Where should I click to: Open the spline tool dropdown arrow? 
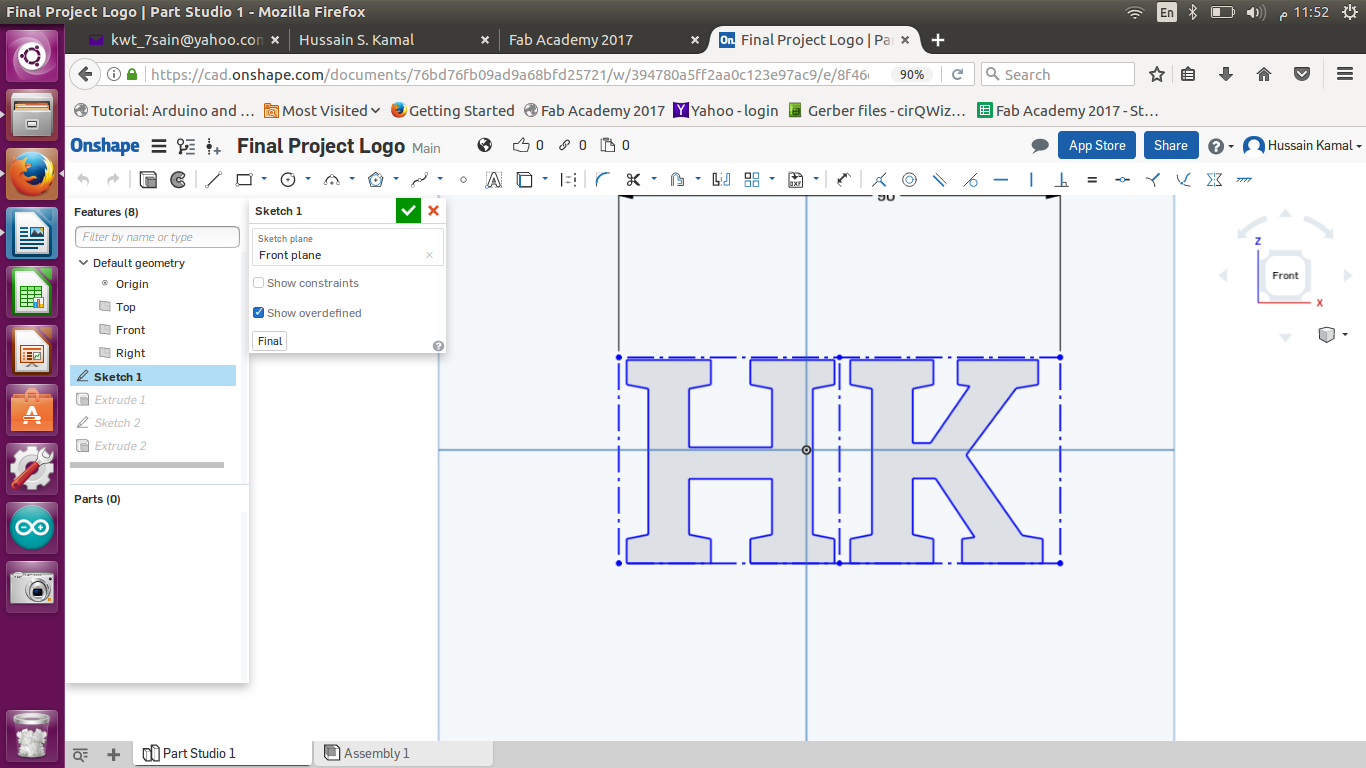coord(440,180)
